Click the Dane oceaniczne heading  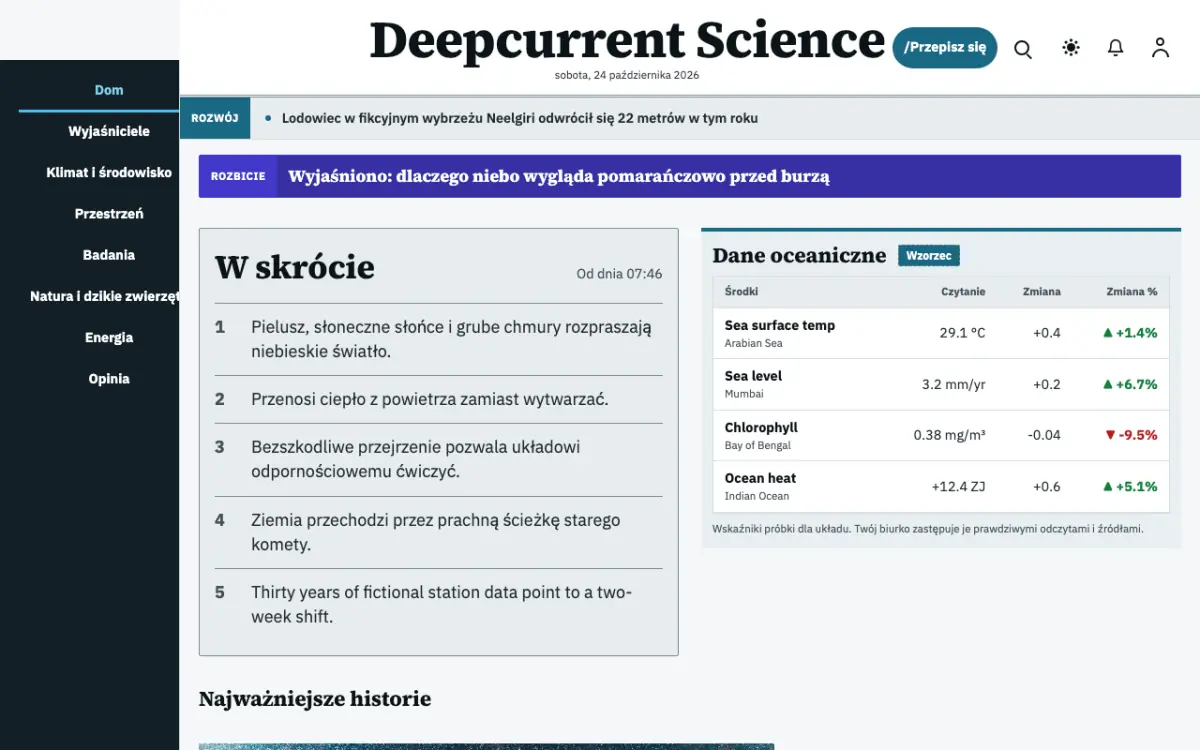799,255
